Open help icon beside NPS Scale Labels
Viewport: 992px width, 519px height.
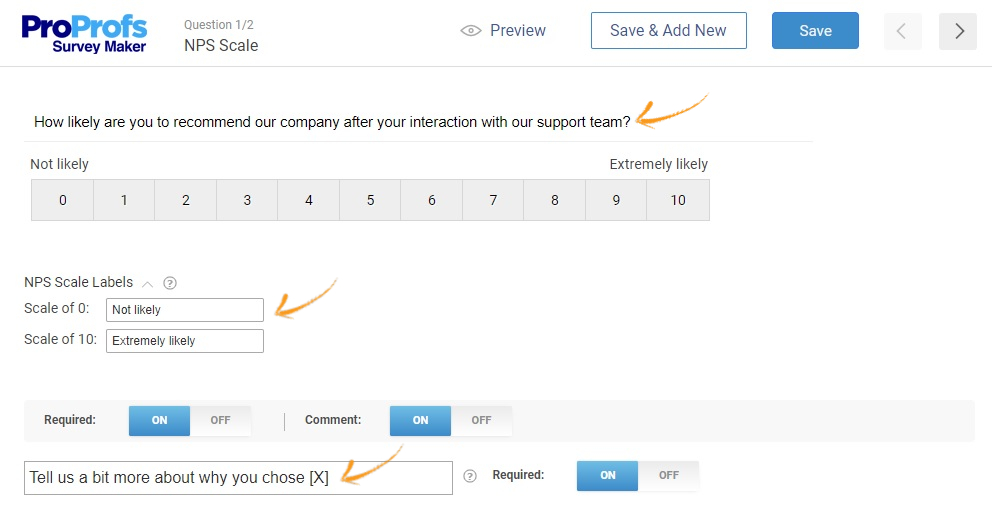[170, 283]
